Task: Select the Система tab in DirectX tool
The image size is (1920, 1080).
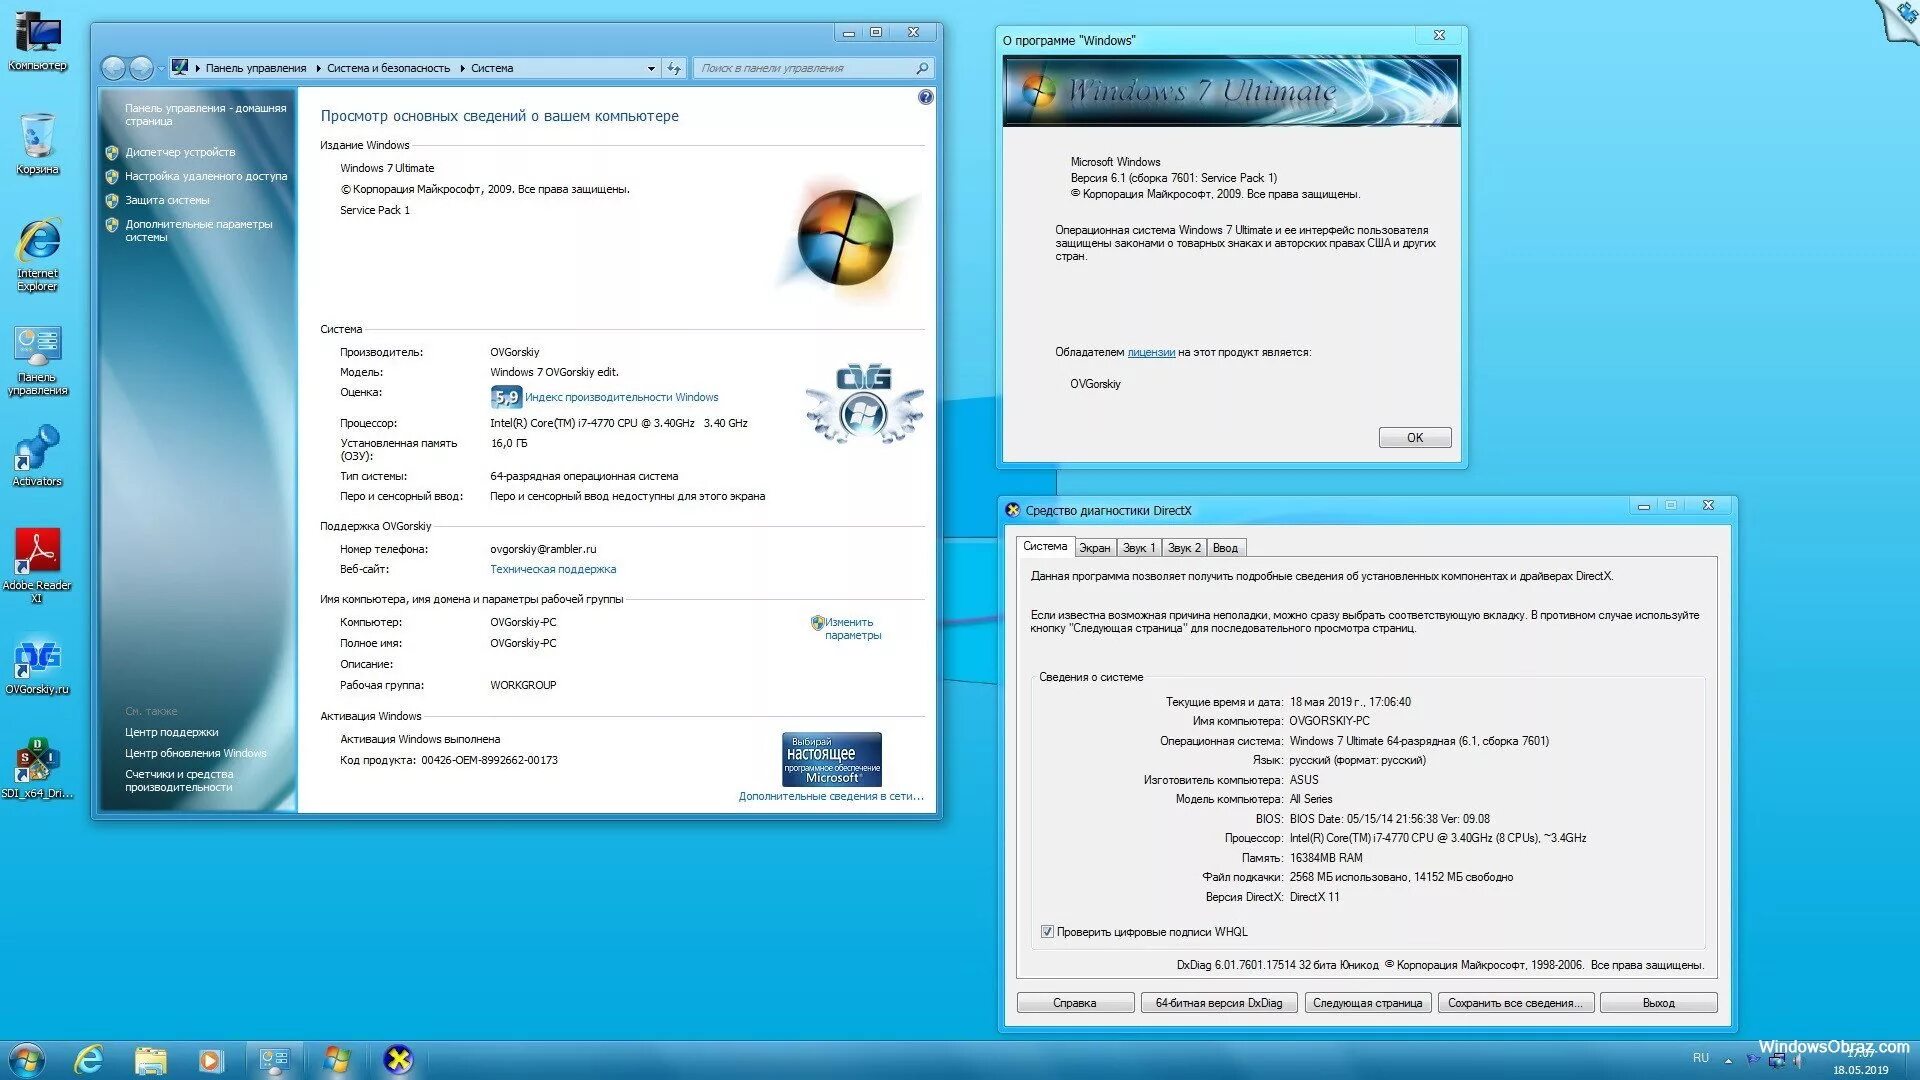Action: pos(1045,546)
